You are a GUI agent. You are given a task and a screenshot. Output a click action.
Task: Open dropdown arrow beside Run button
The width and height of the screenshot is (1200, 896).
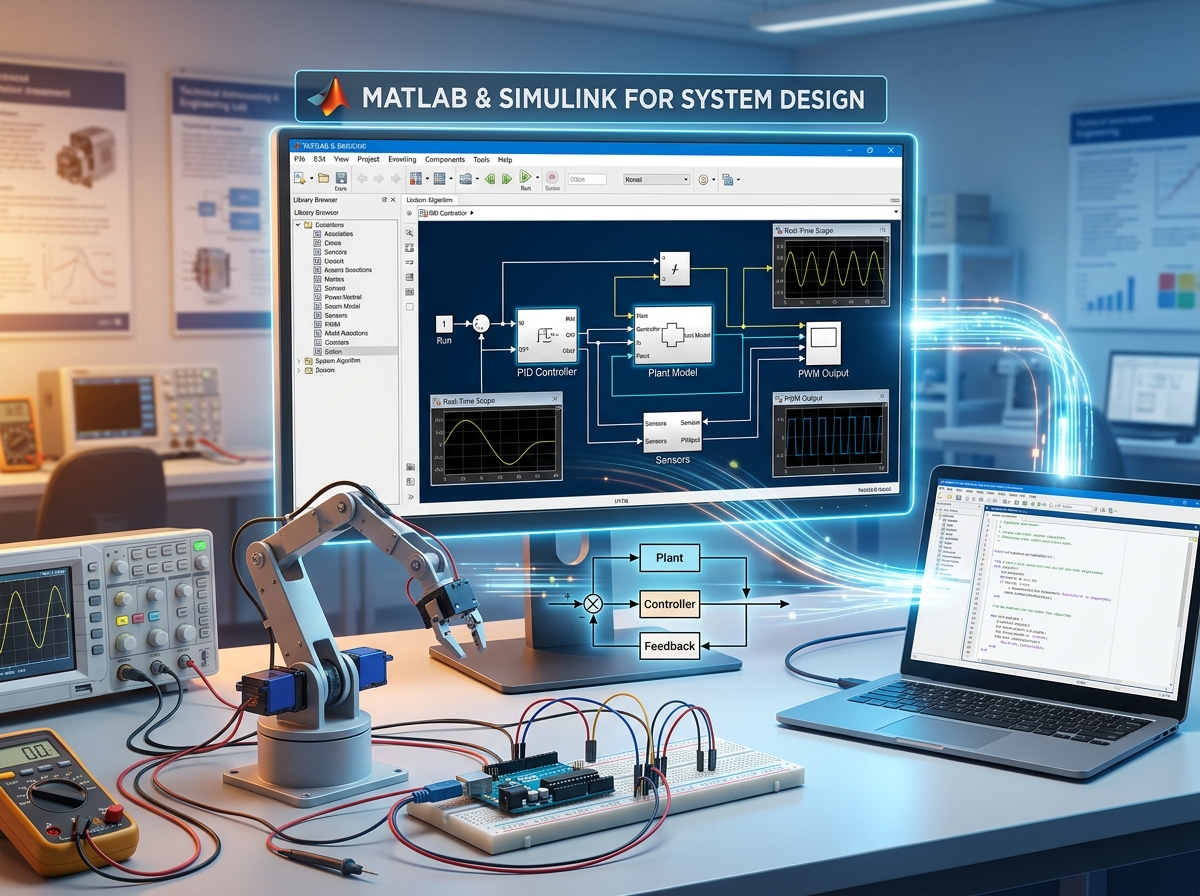click(537, 178)
